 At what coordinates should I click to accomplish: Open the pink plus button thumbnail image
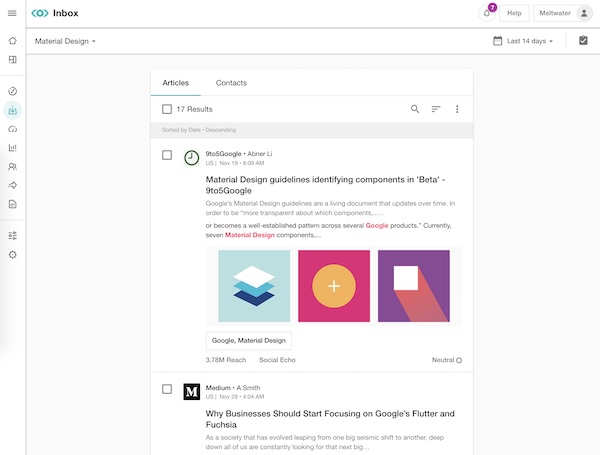tap(334, 286)
